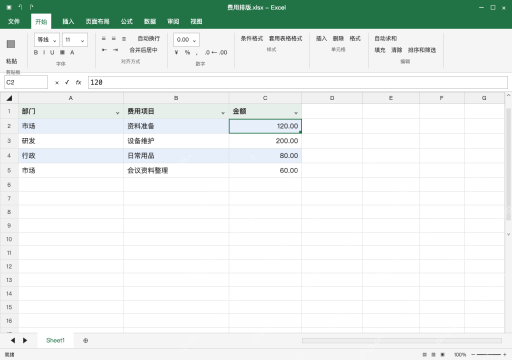Cancel the formula entry with the X icon
This screenshot has width=512, height=360.
tap(57, 83)
